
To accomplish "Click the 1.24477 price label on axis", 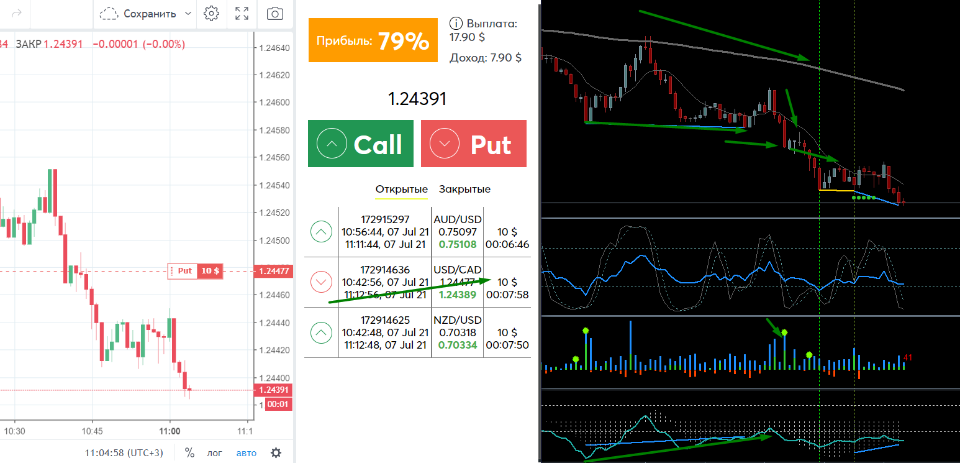I will pyautogui.click(x=274, y=271).
